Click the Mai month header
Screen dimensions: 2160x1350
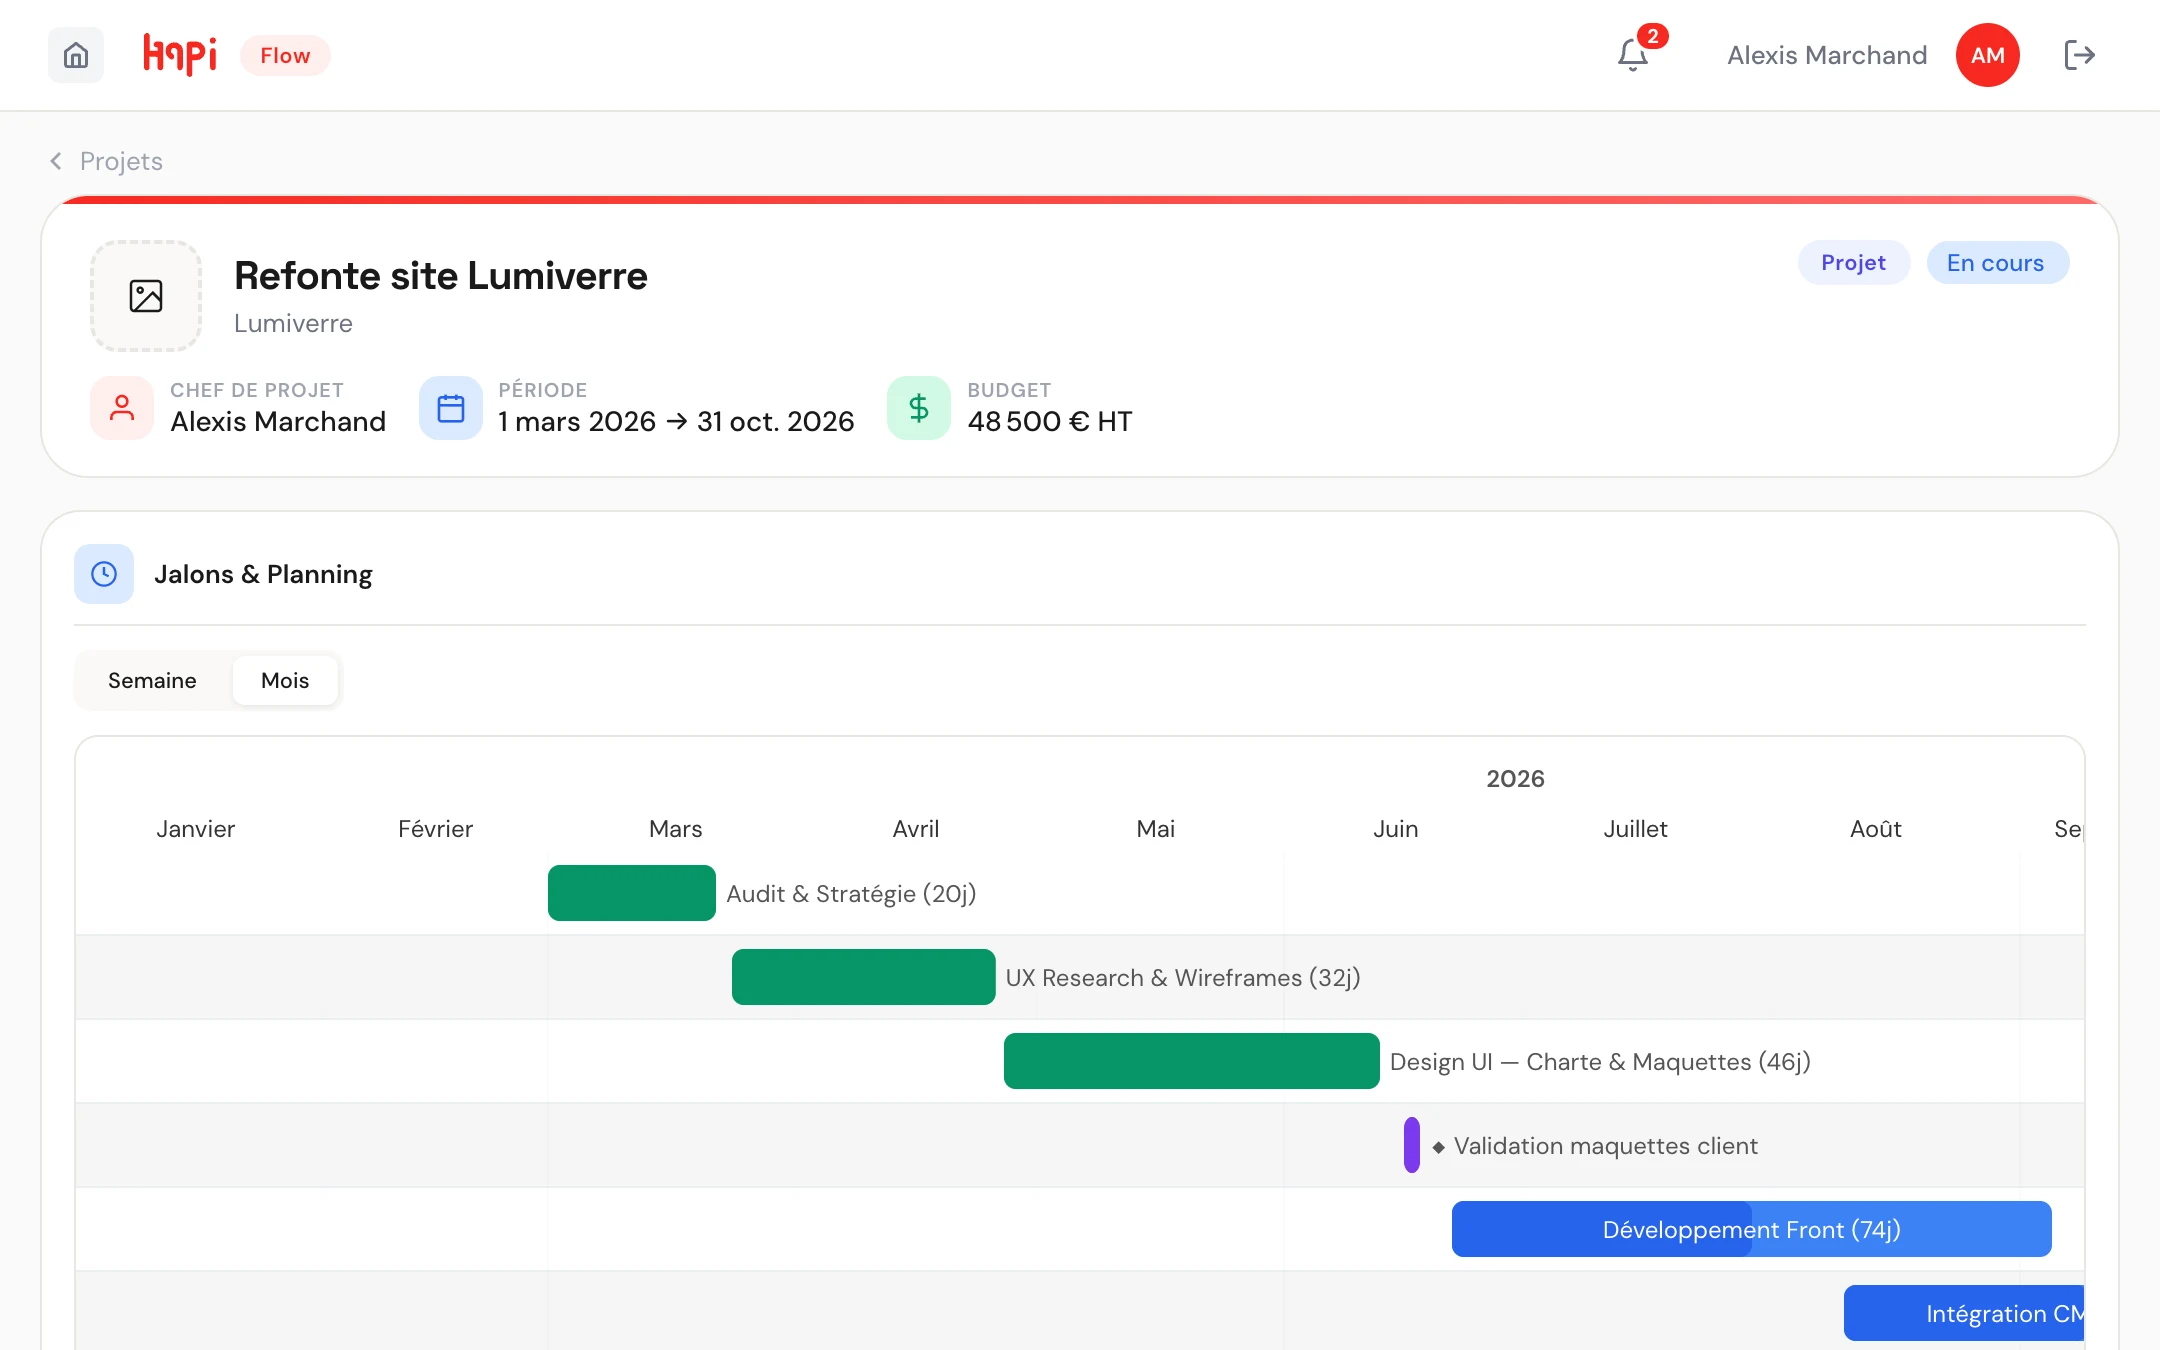1156,828
